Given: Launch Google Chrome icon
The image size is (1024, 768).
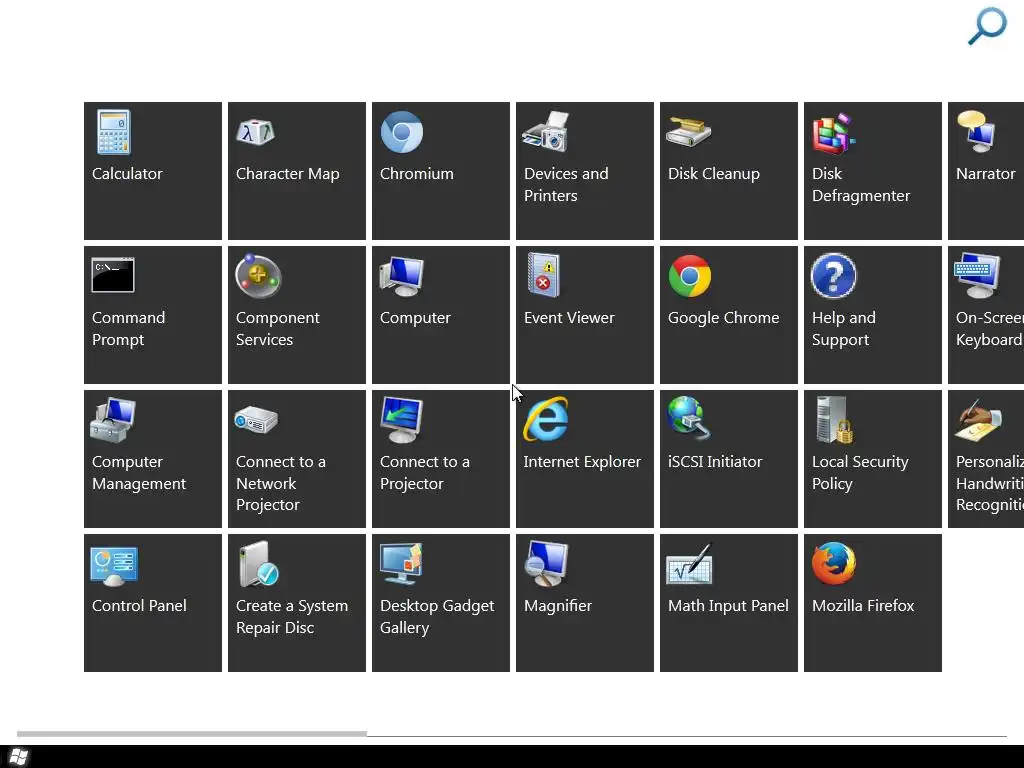Looking at the screenshot, I should click(x=690, y=276).
